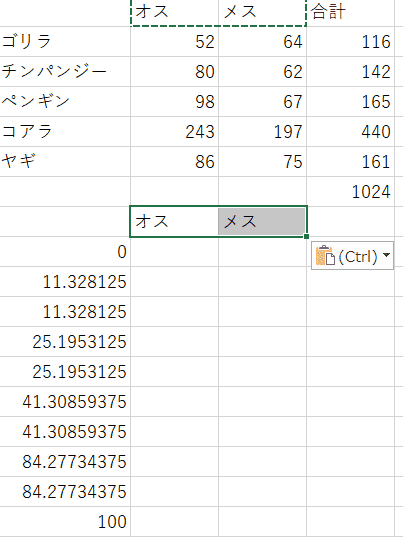Select cell with value 440
Image resolution: width=403 pixels, height=537 pixels.
click(x=350, y=132)
